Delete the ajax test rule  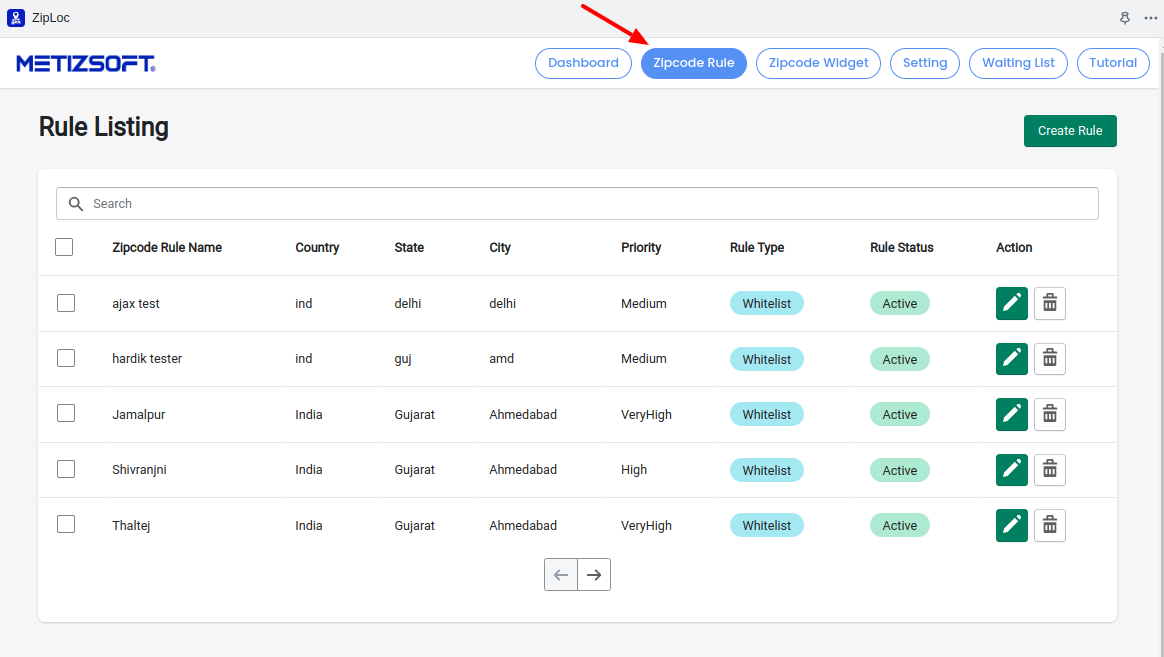pos(1049,303)
